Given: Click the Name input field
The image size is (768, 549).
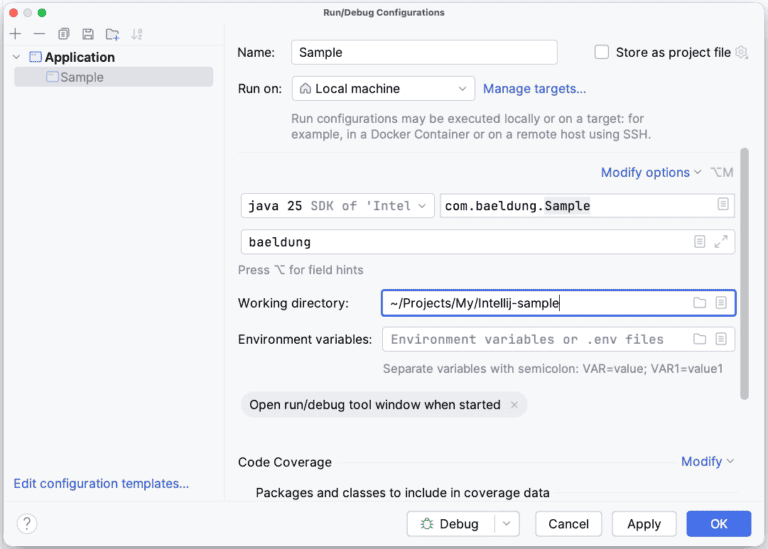Looking at the screenshot, I should 424,52.
